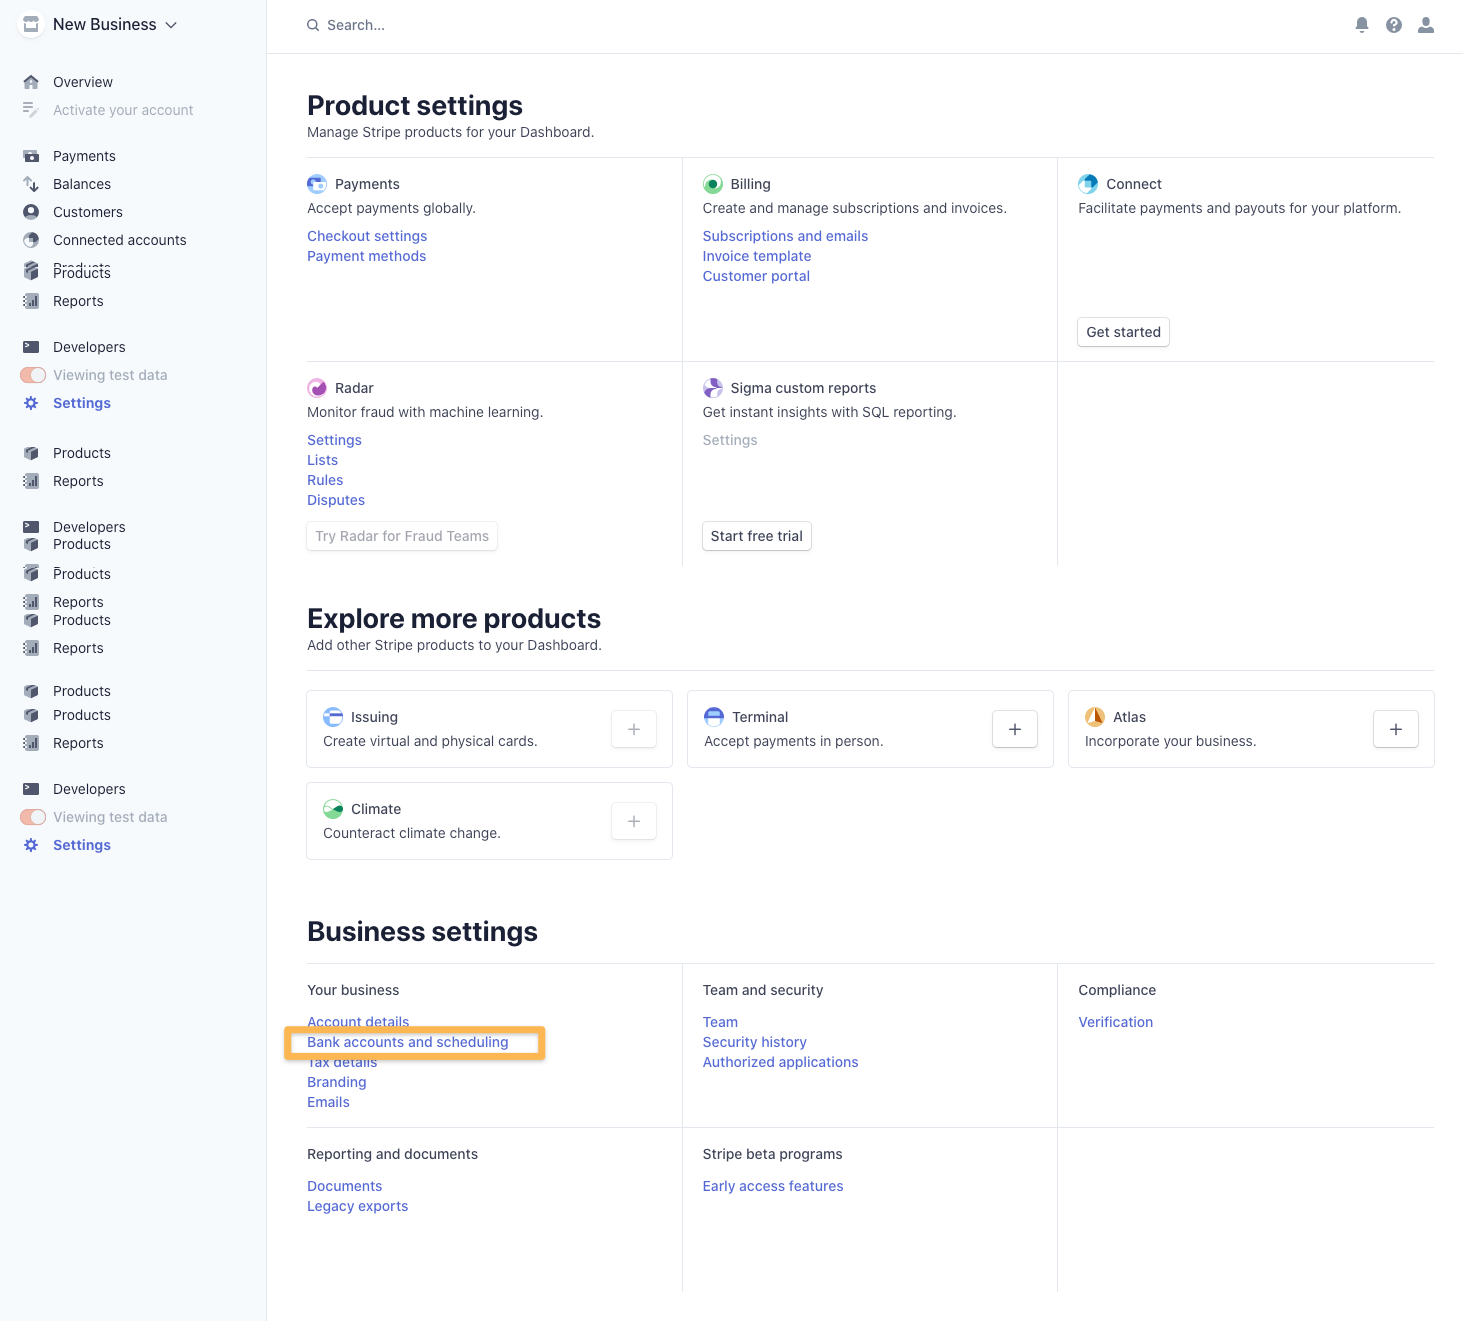Click the orange Atlas product icon
The image size is (1463, 1321).
pos(1095,717)
